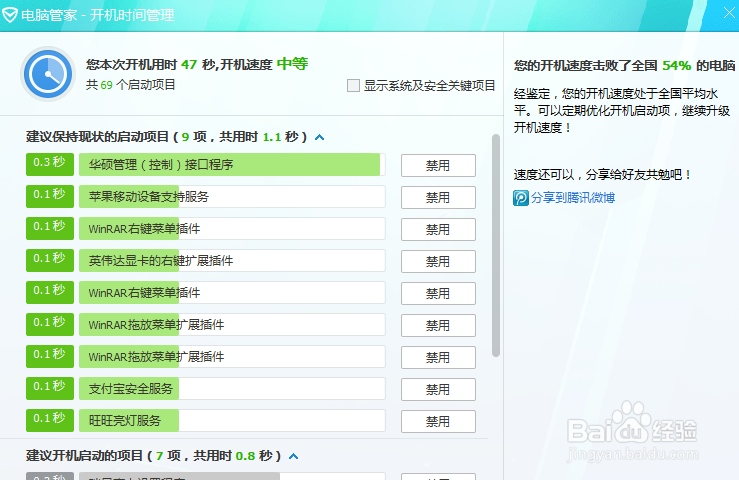Image resolution: width=739 pixels, height=480 pixels.
Task: Select the 苹果移动设备支持服务 row
Action: pos(232,197)
